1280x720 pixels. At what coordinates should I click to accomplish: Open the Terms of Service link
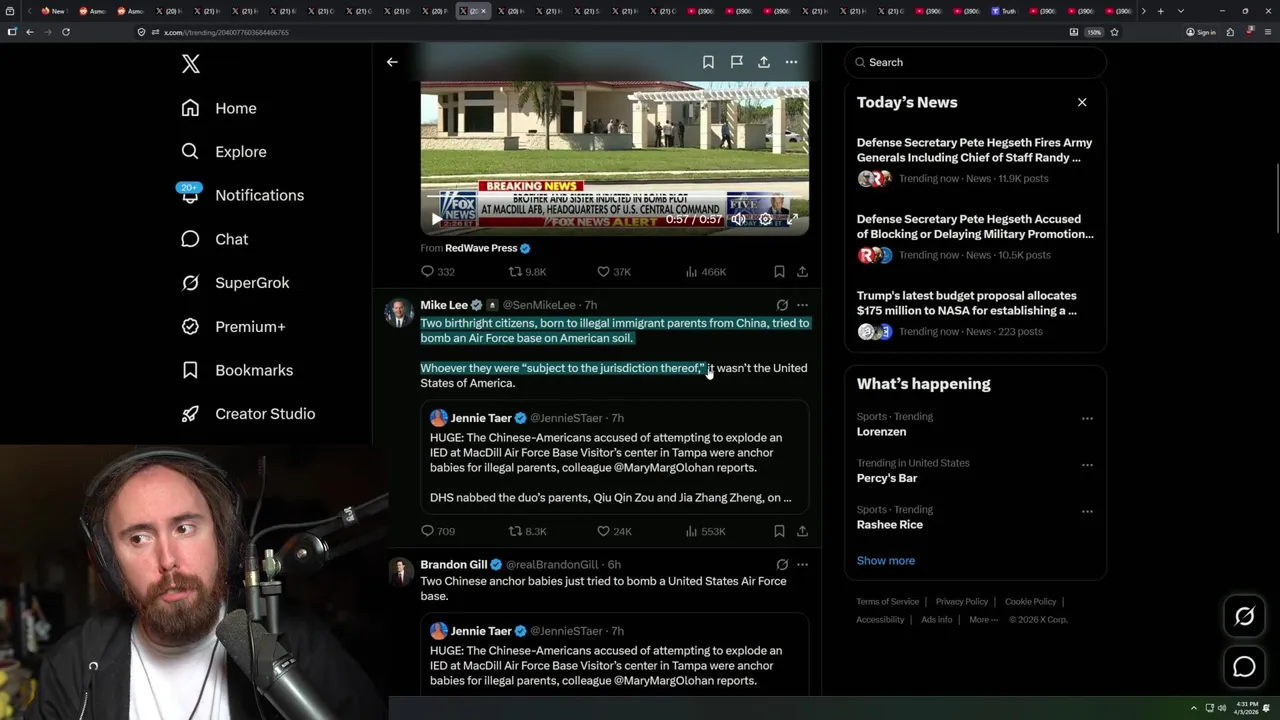tap(887, 602)
